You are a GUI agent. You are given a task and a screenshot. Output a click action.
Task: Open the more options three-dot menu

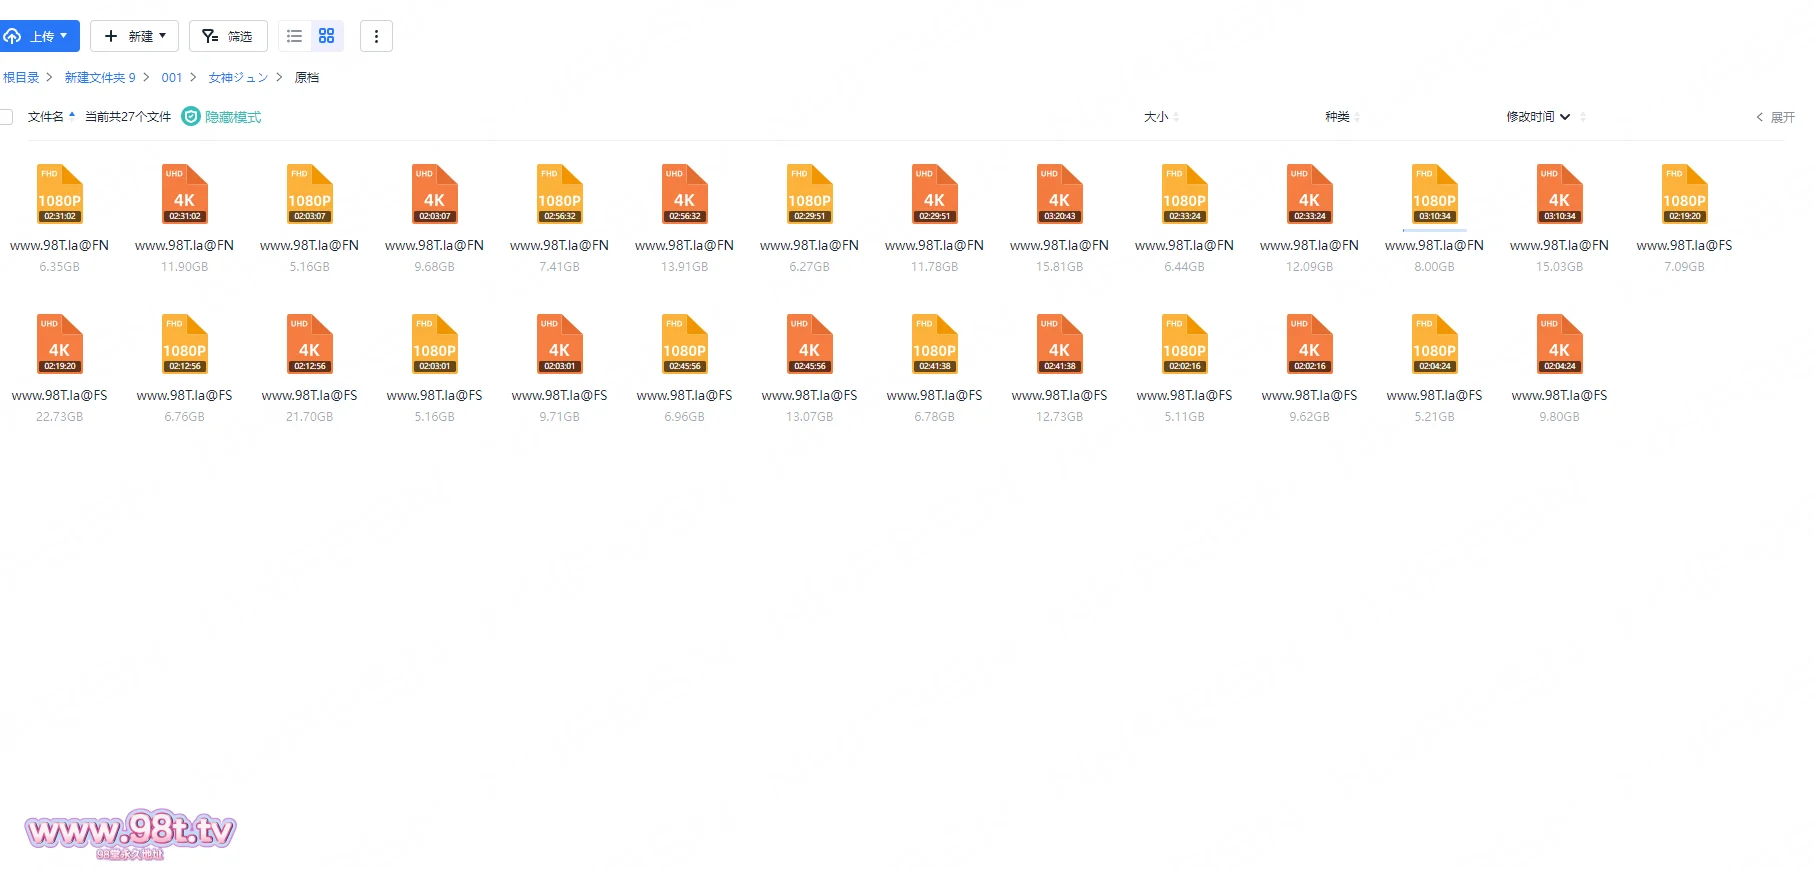(376, 36)
